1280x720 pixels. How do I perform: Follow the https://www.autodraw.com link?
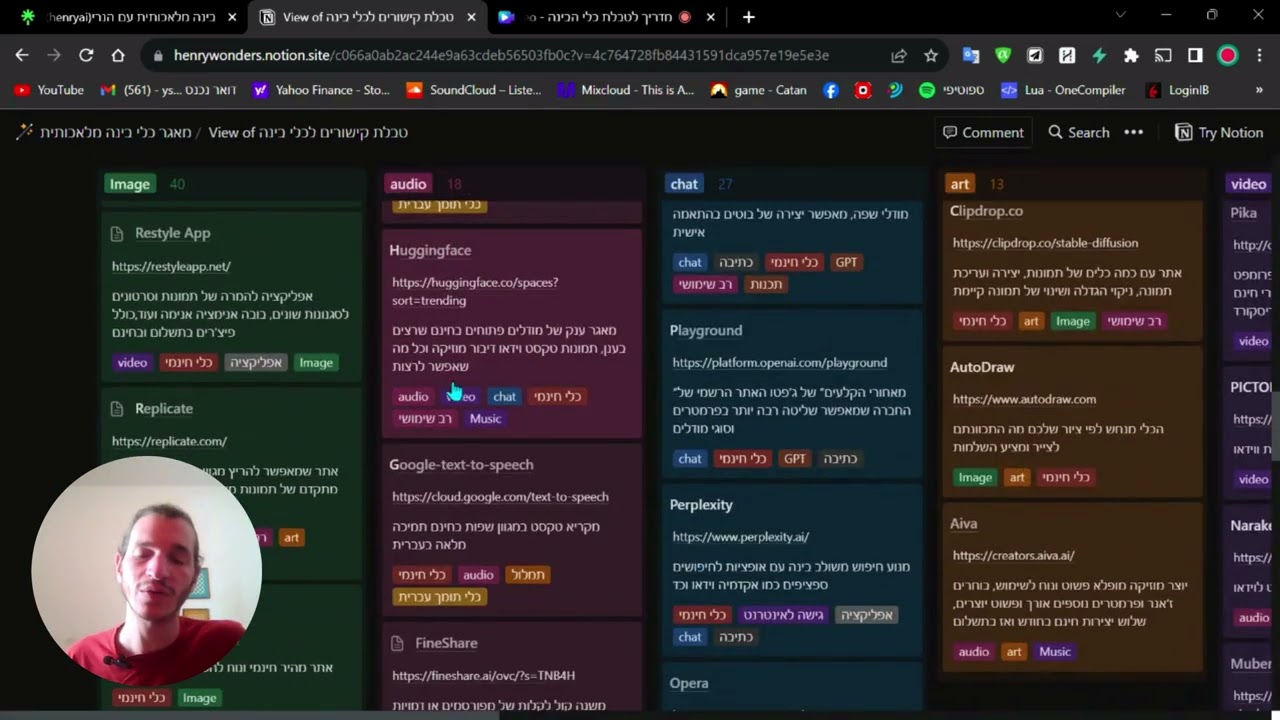1024,399
